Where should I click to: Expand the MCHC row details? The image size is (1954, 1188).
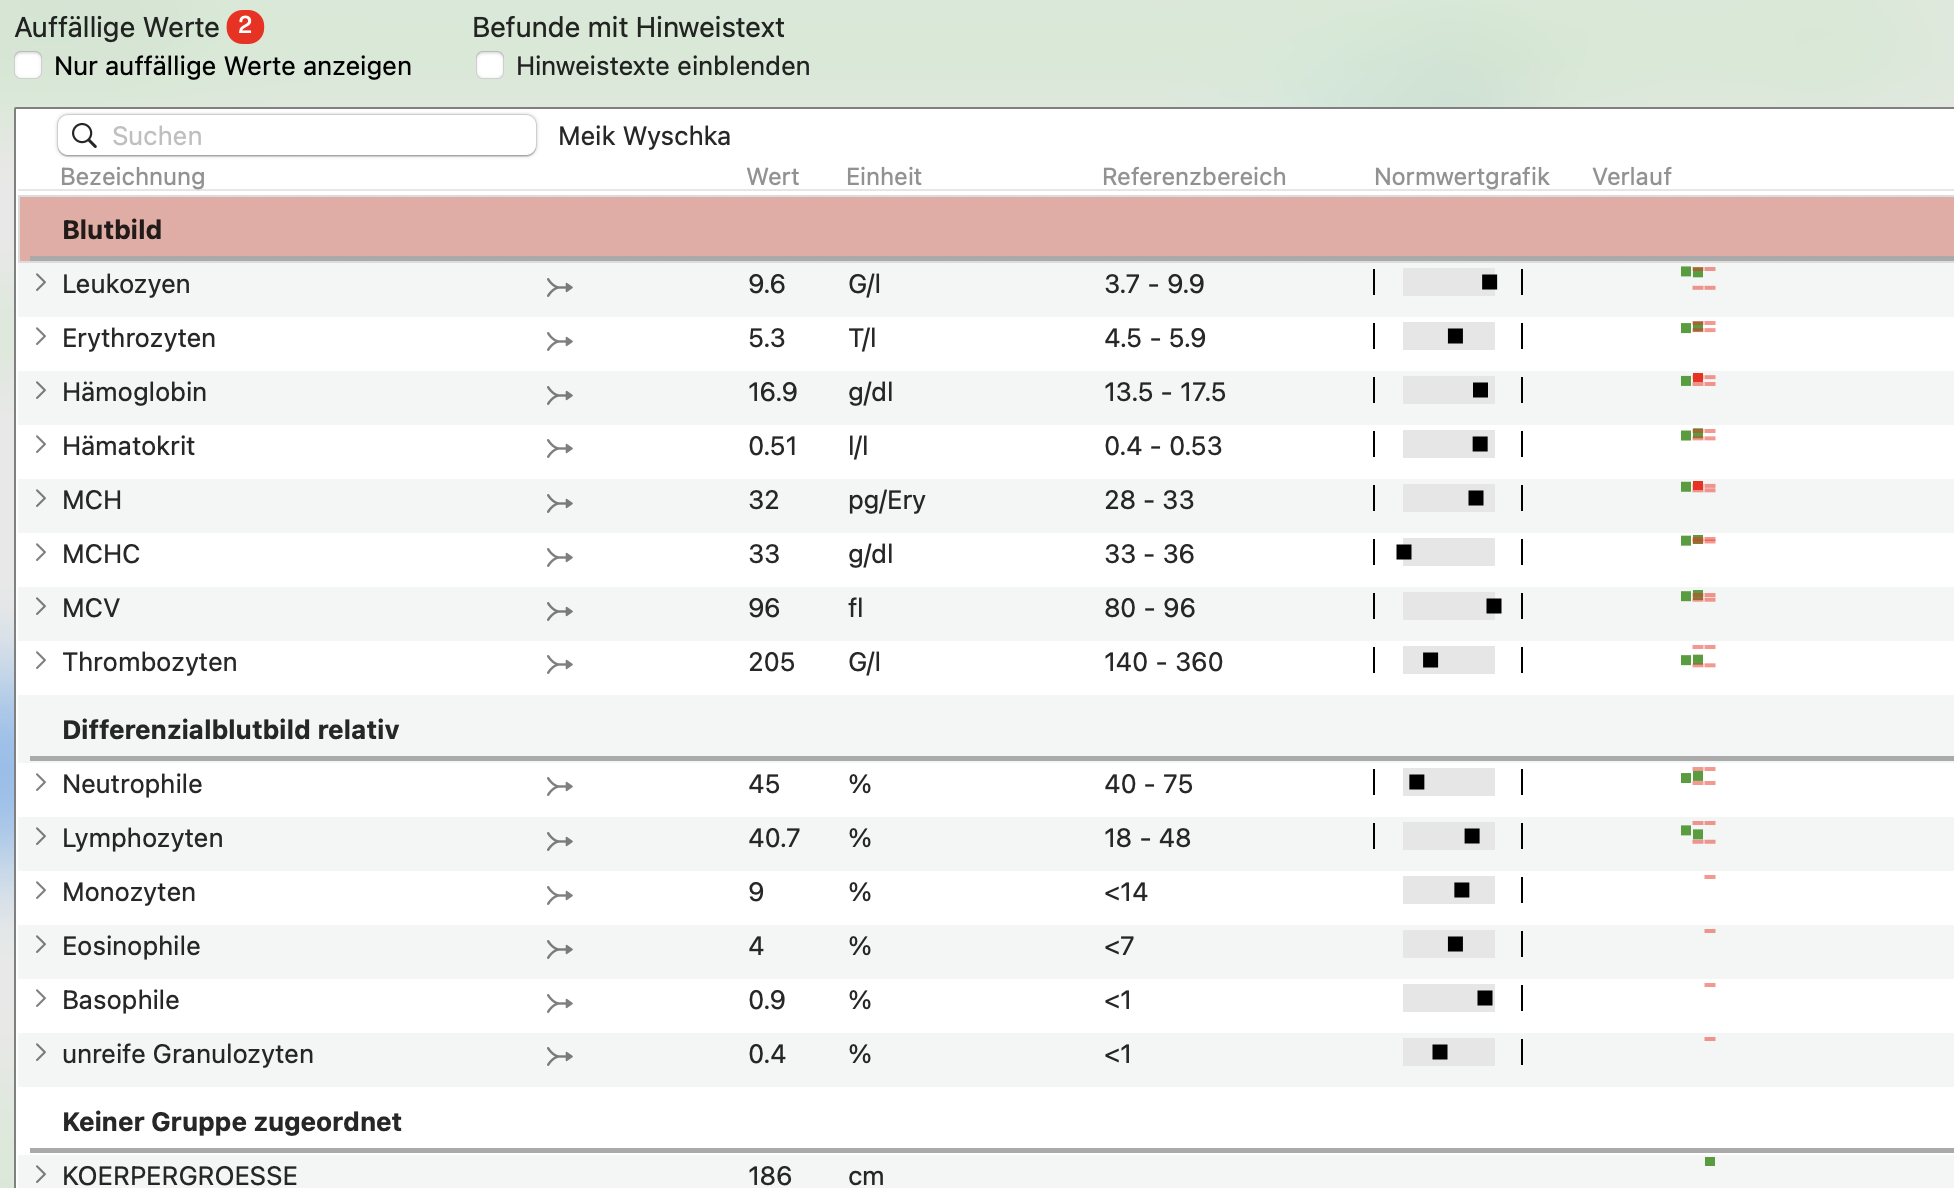pos(41,553)
